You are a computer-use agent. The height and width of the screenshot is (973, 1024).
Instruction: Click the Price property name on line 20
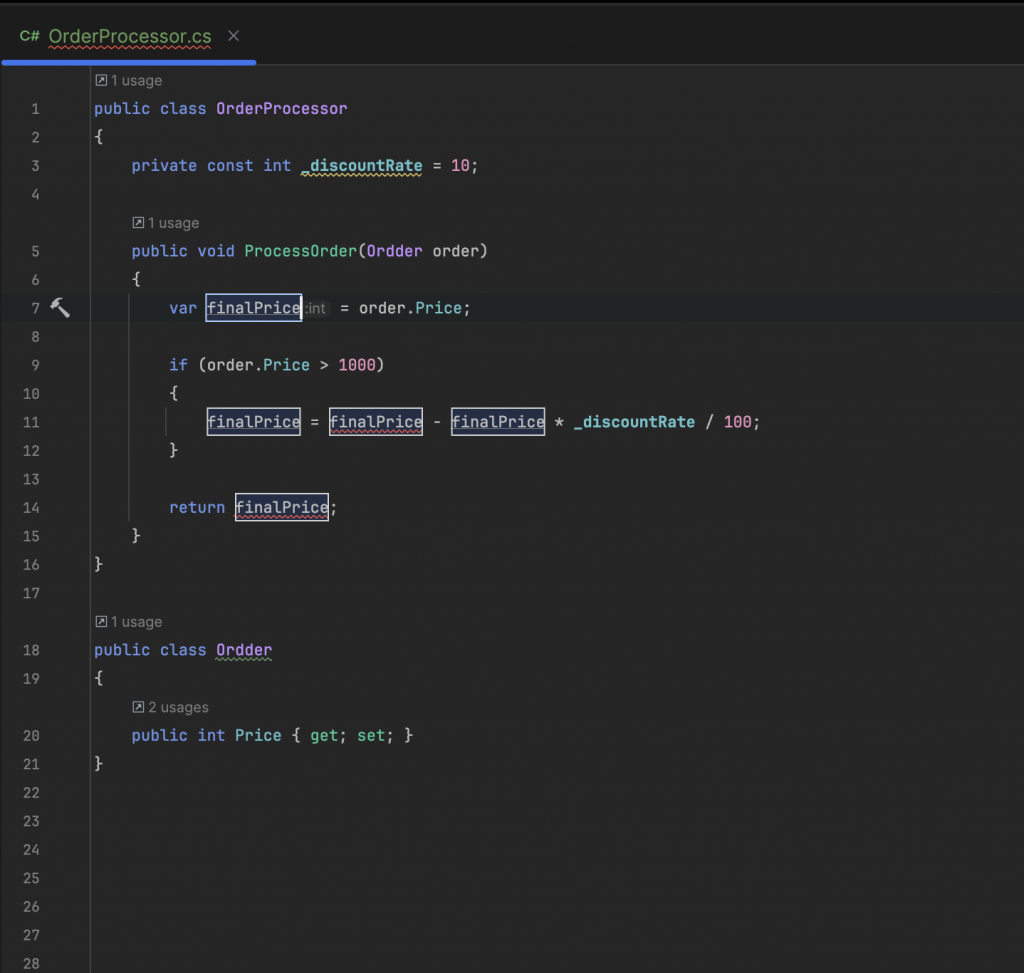(x=258, y=736)
